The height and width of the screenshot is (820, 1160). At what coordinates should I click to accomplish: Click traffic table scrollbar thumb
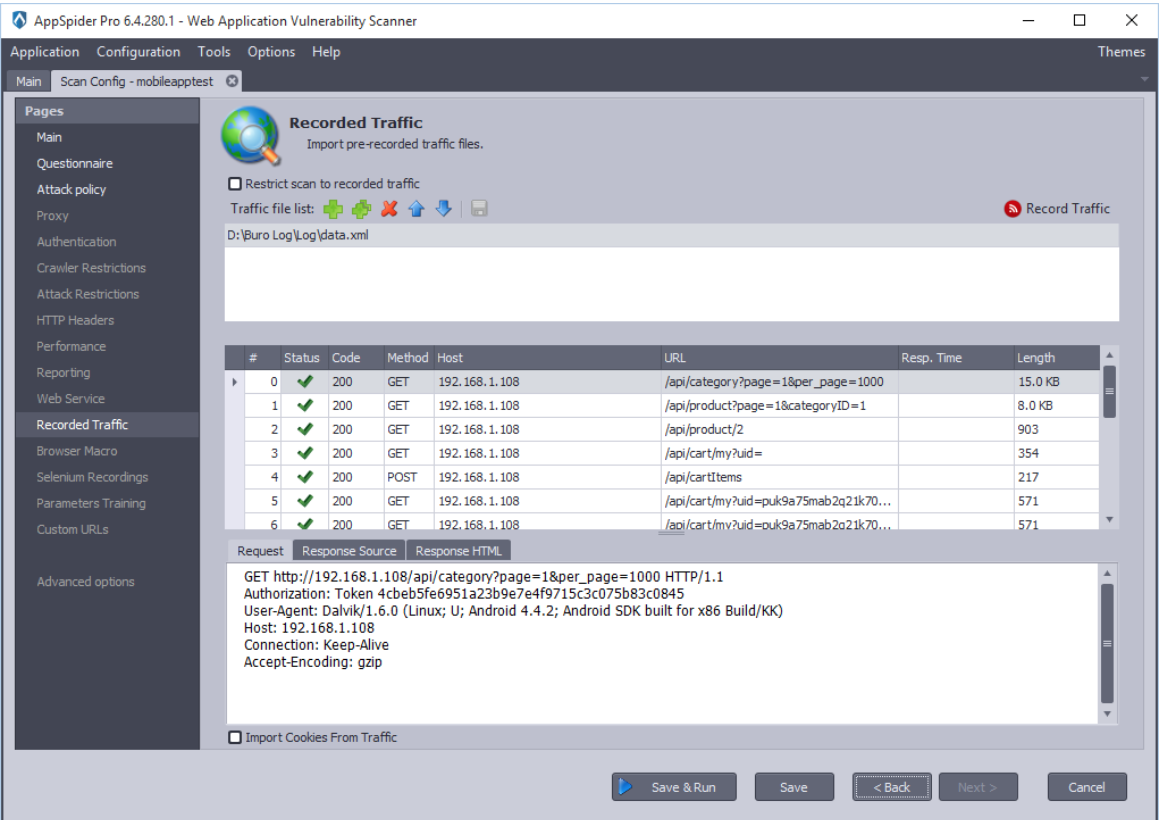click(1109, 391)
